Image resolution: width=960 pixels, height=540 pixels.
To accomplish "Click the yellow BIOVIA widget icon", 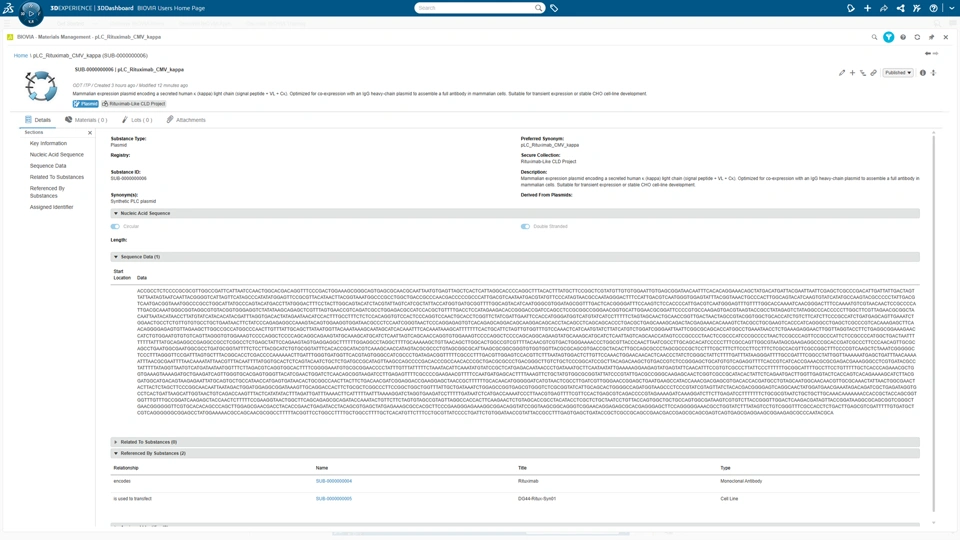I will [10, 37].
